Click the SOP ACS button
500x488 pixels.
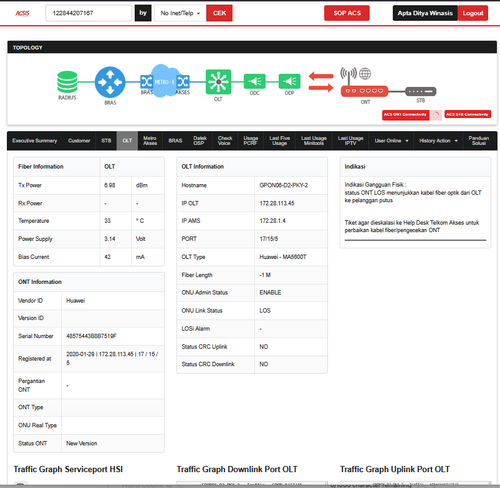point(347,13)
